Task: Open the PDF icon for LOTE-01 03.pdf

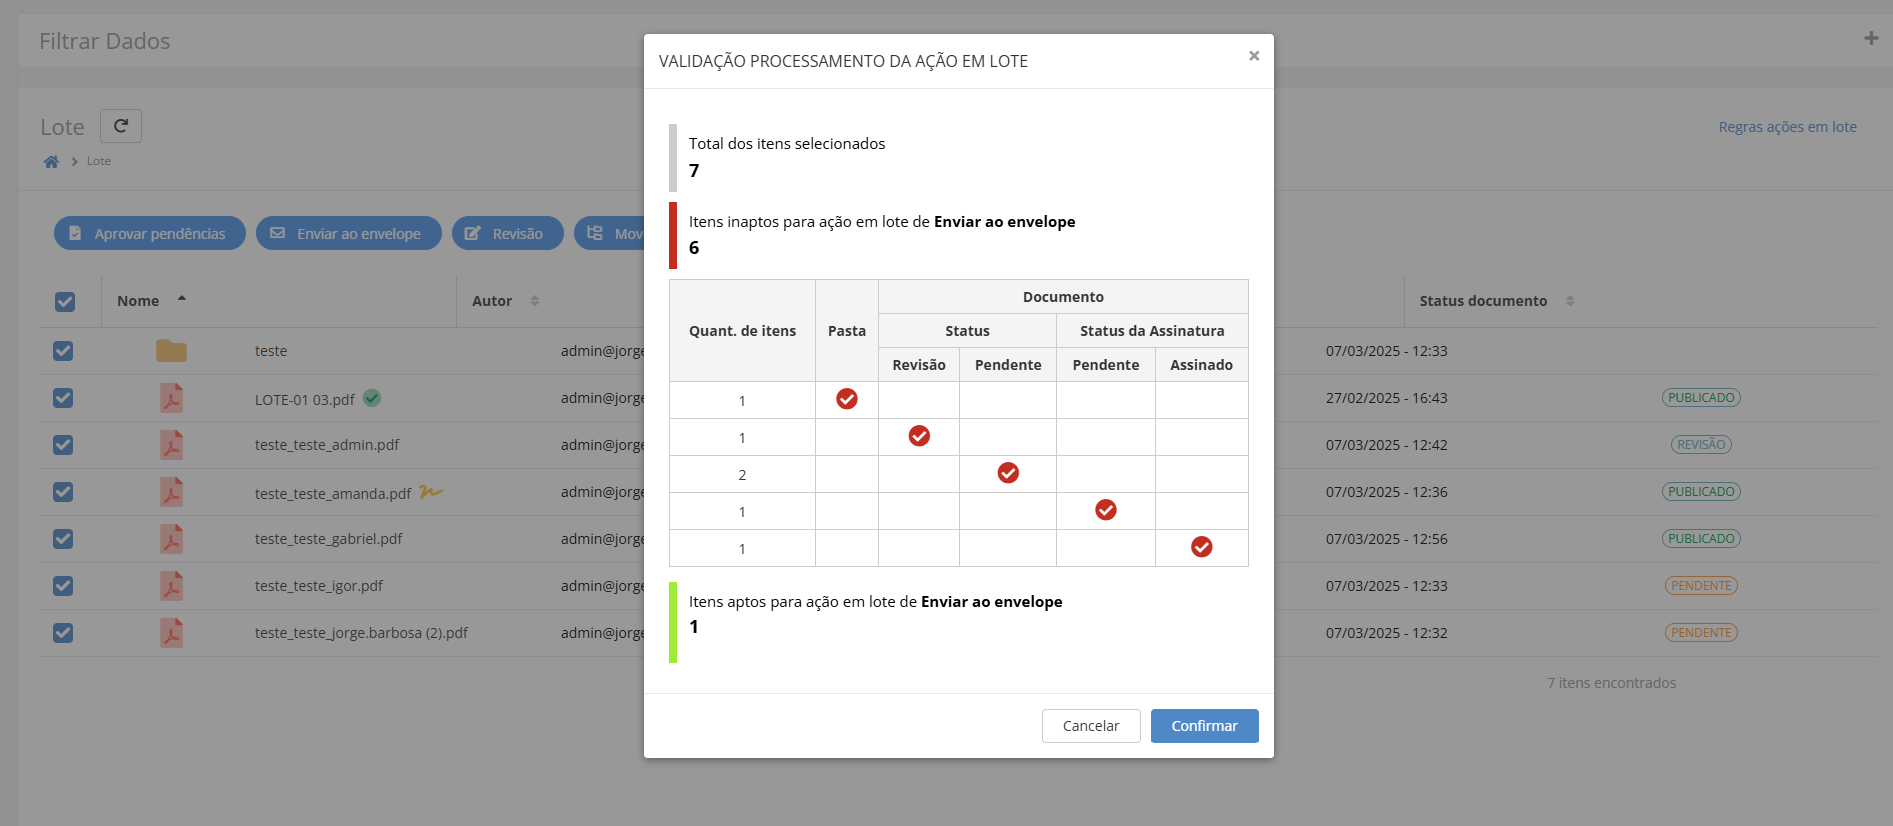Action: coord(172,398)
